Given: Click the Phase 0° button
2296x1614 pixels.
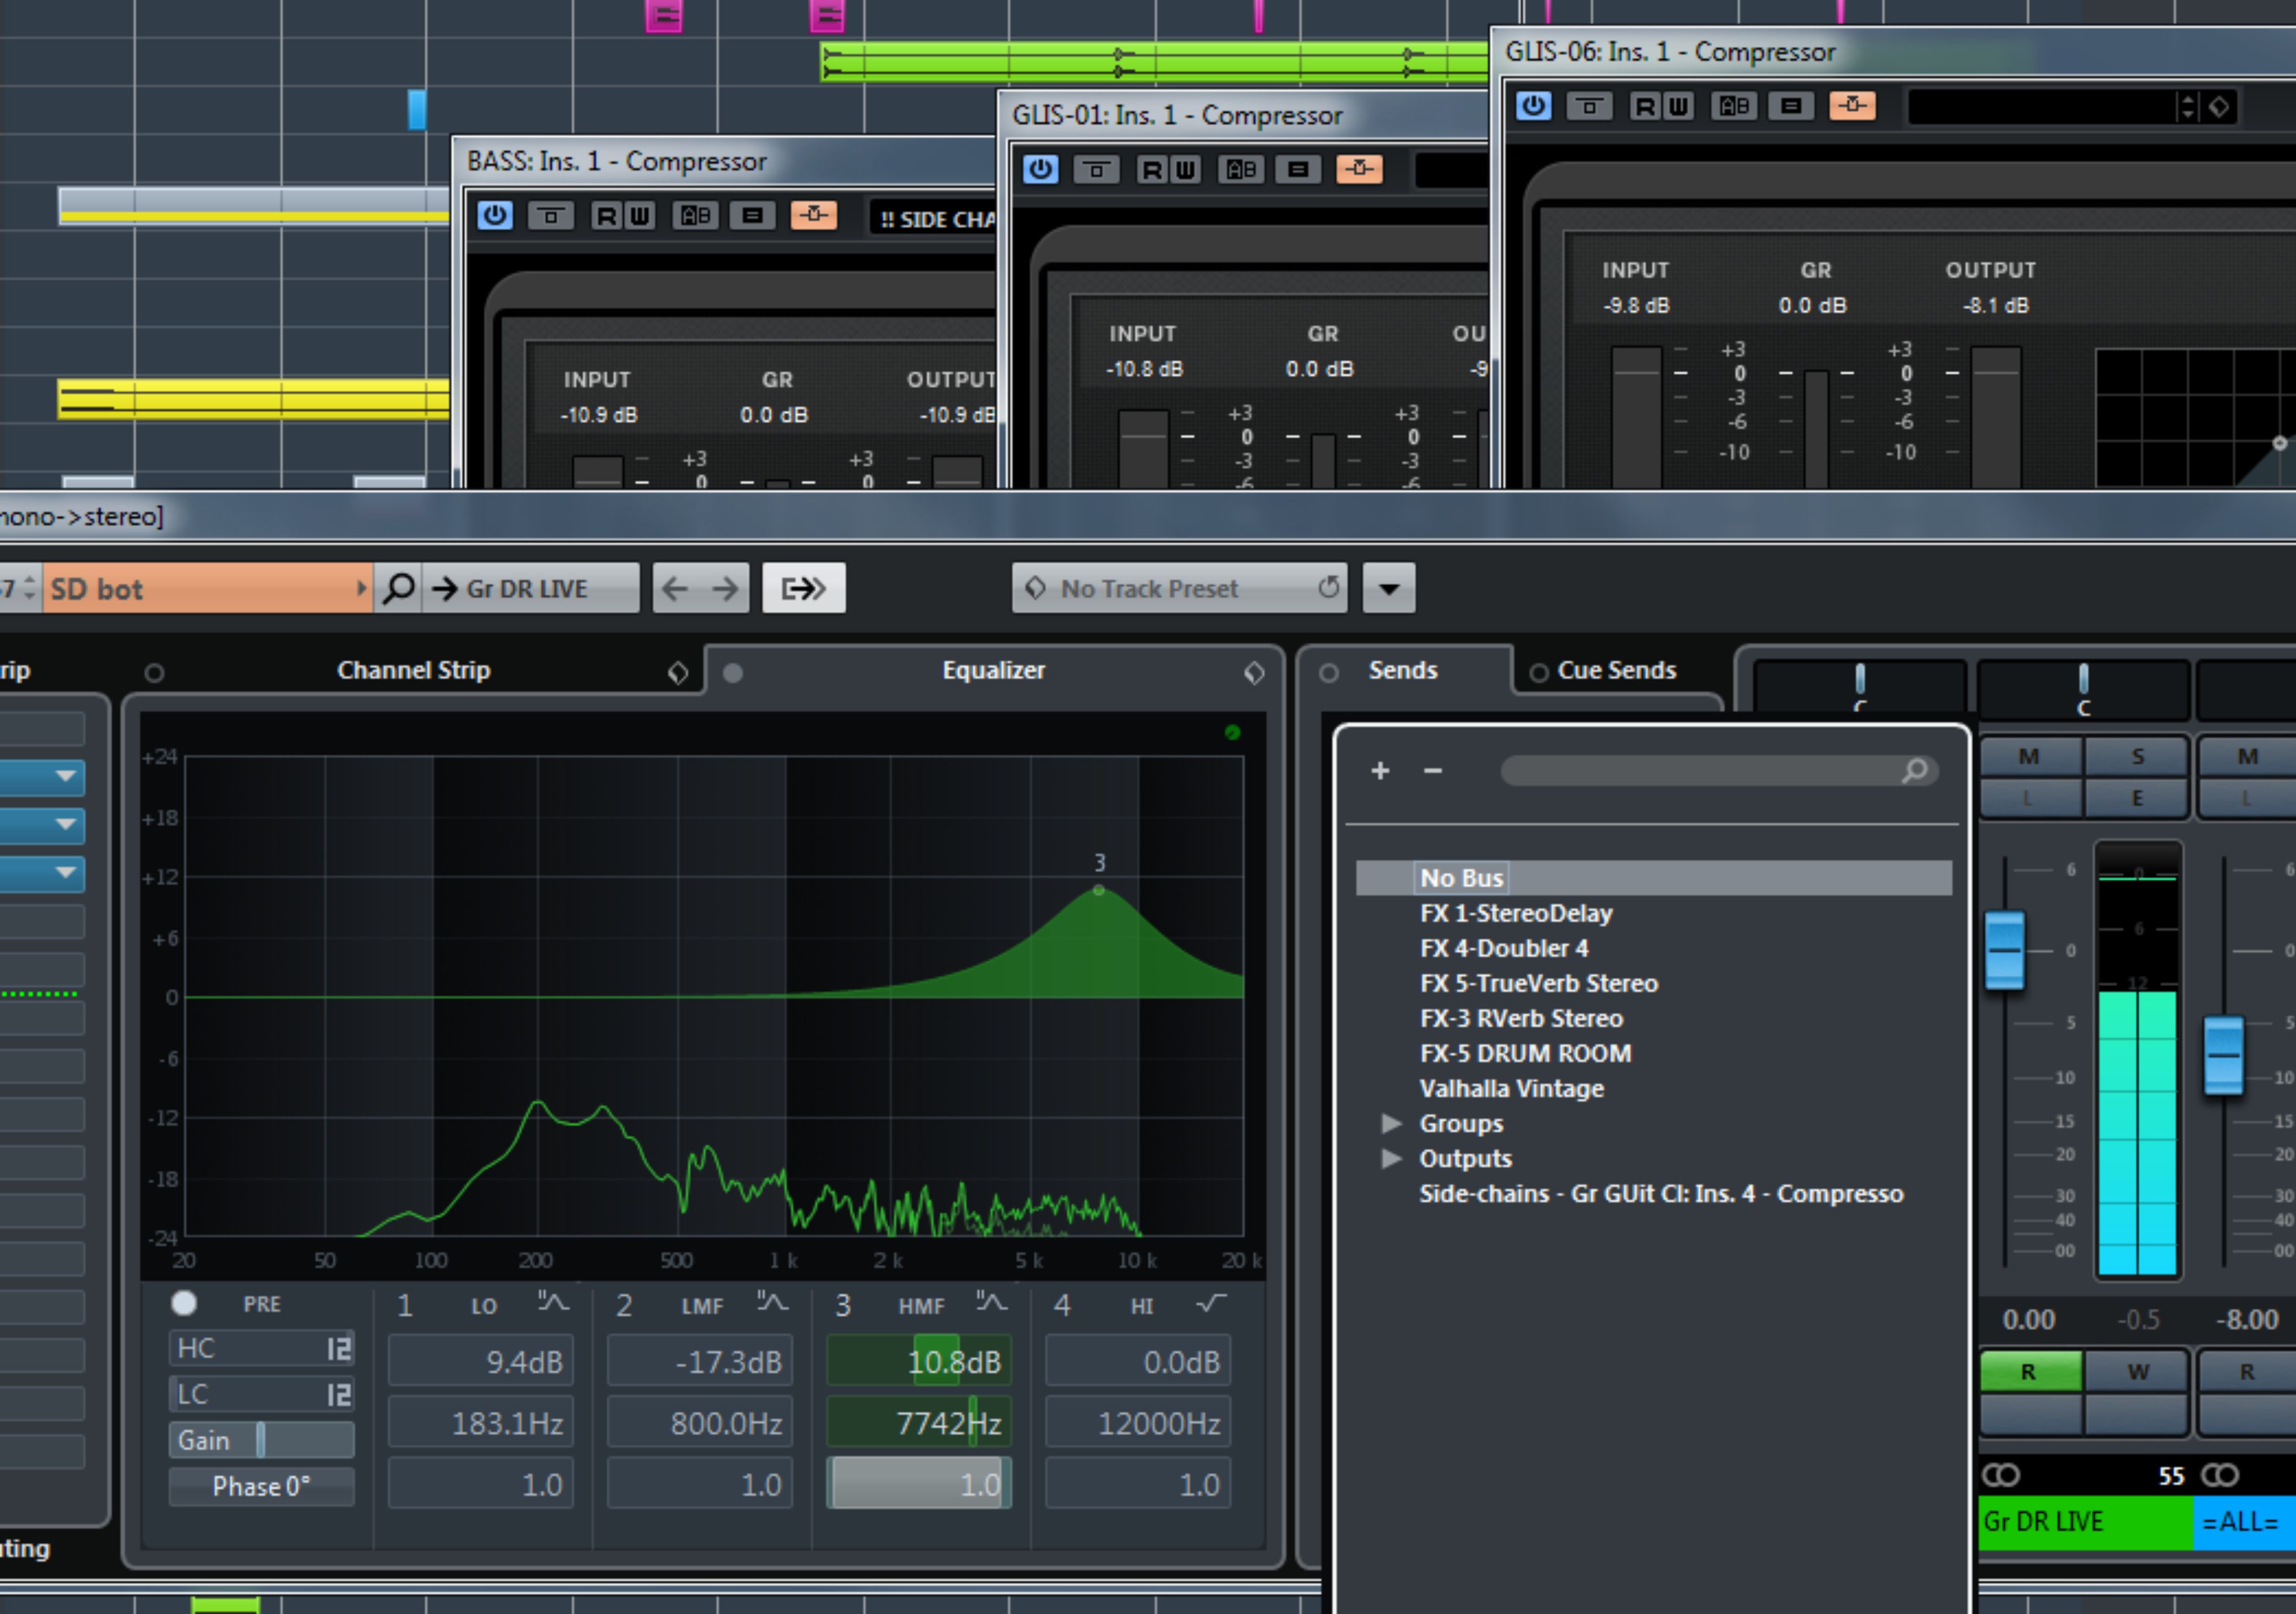Looking at the screenshot, I should [x=261, y=1486].
